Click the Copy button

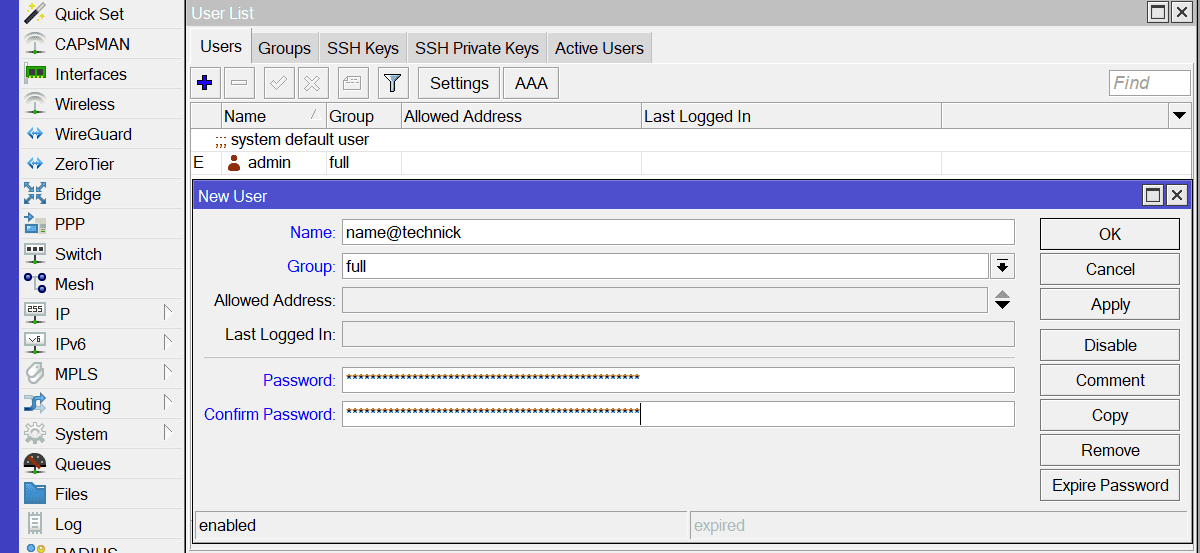click(1110, 415)
